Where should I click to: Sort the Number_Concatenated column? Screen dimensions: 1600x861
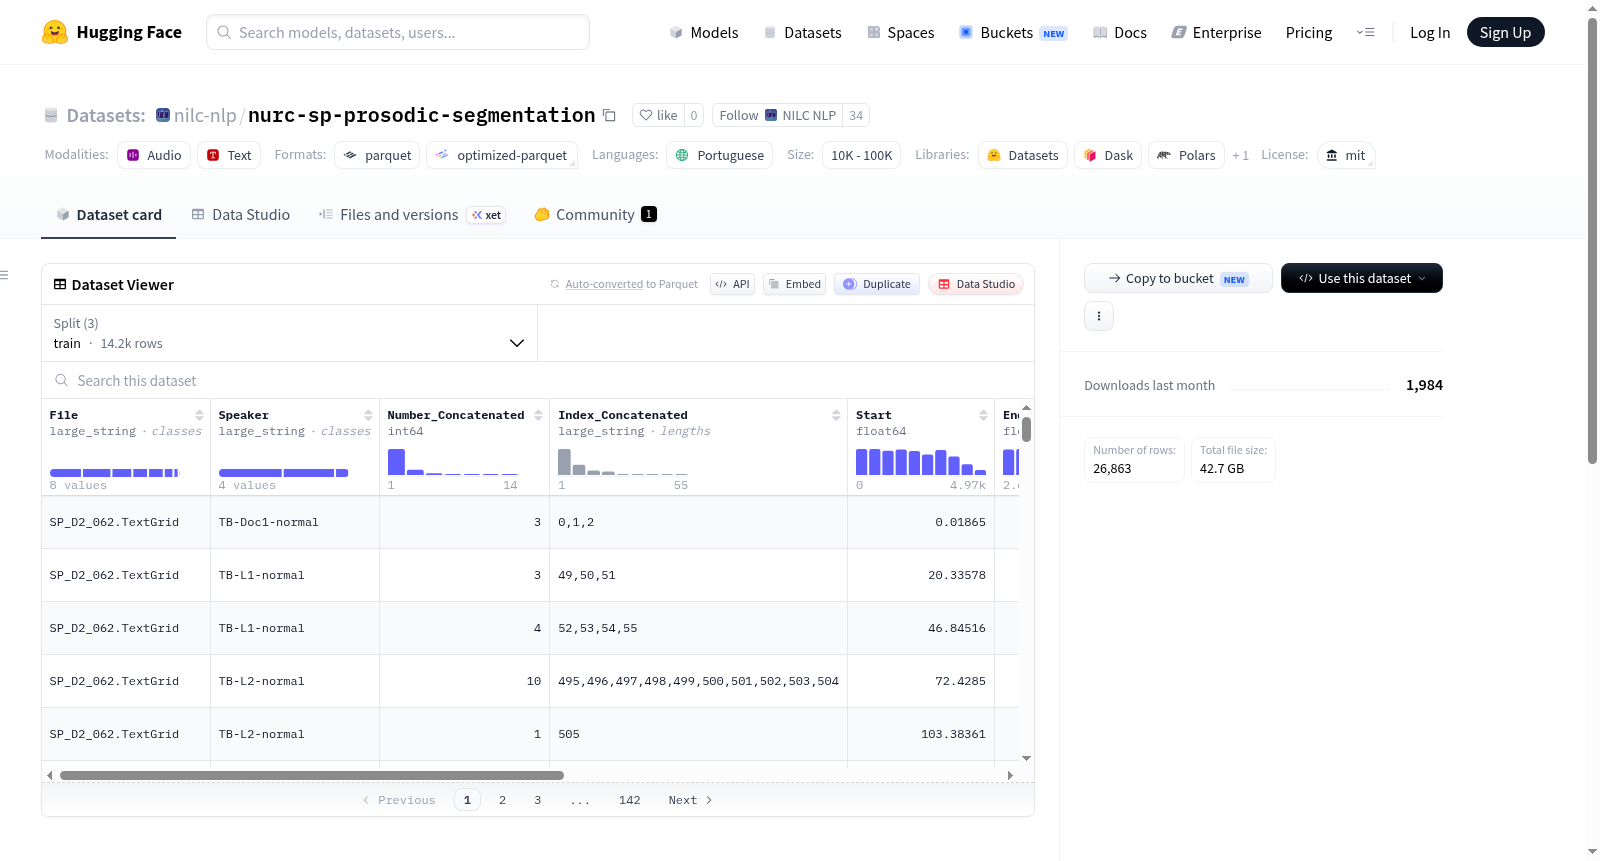coord(538,415)
